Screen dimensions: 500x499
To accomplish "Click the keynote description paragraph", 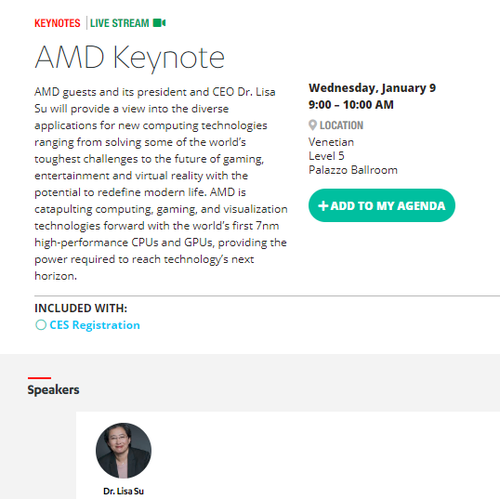I will tap(161, 184).
